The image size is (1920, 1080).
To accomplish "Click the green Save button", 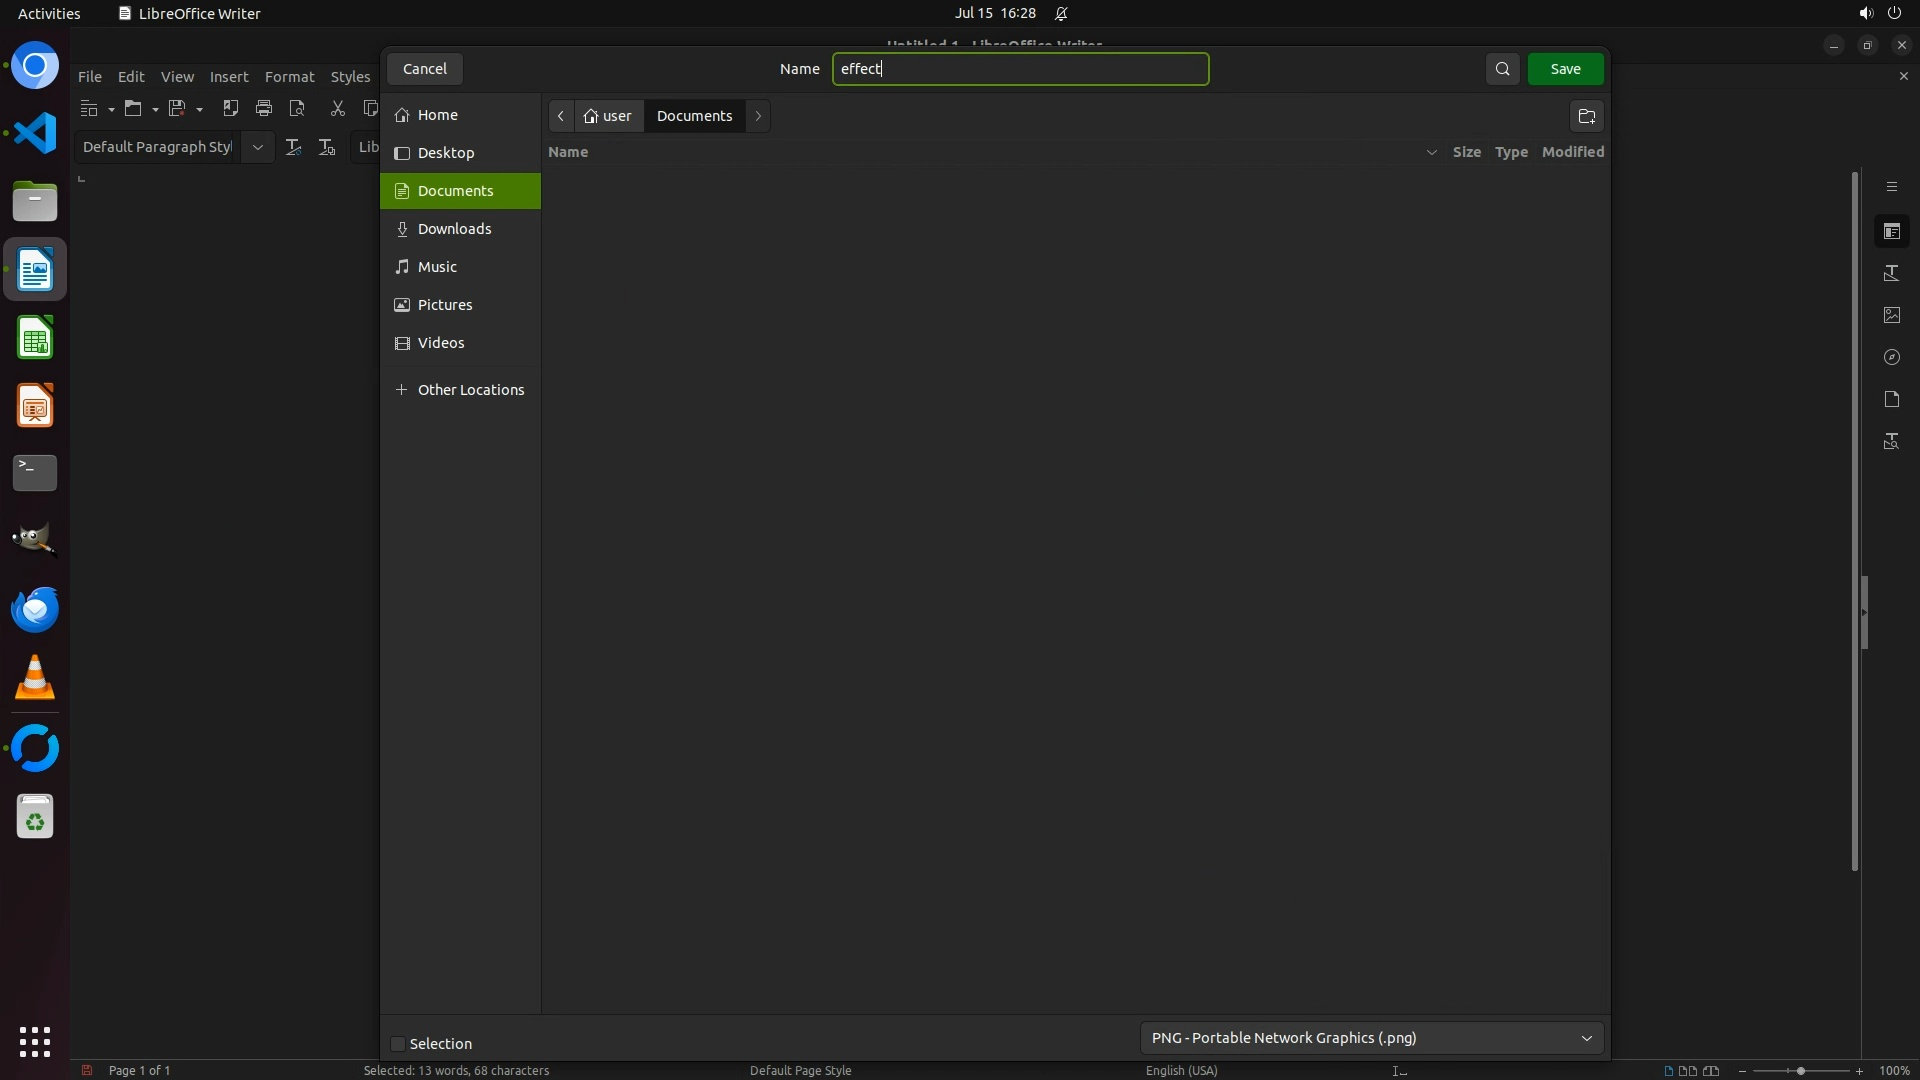I will point(1565,69).
